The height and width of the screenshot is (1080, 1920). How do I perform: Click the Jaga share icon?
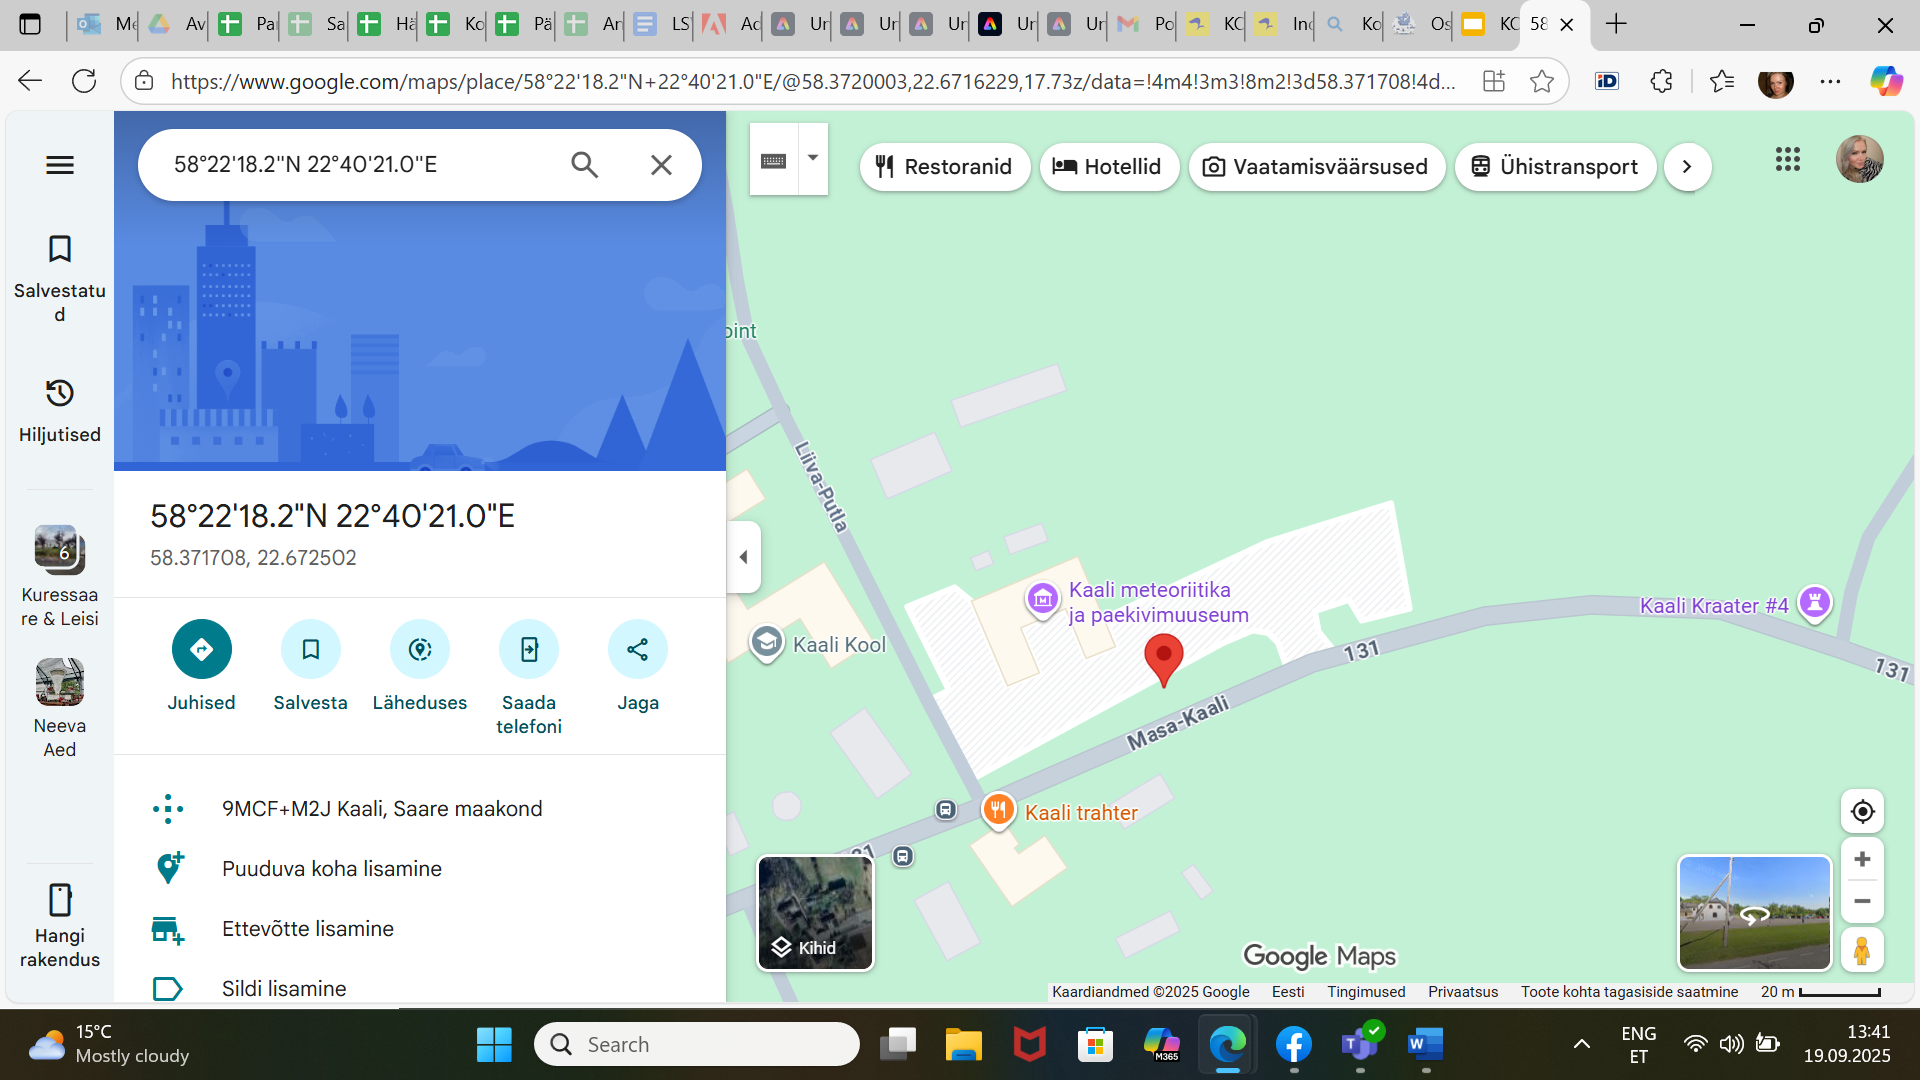coord(637,649)
